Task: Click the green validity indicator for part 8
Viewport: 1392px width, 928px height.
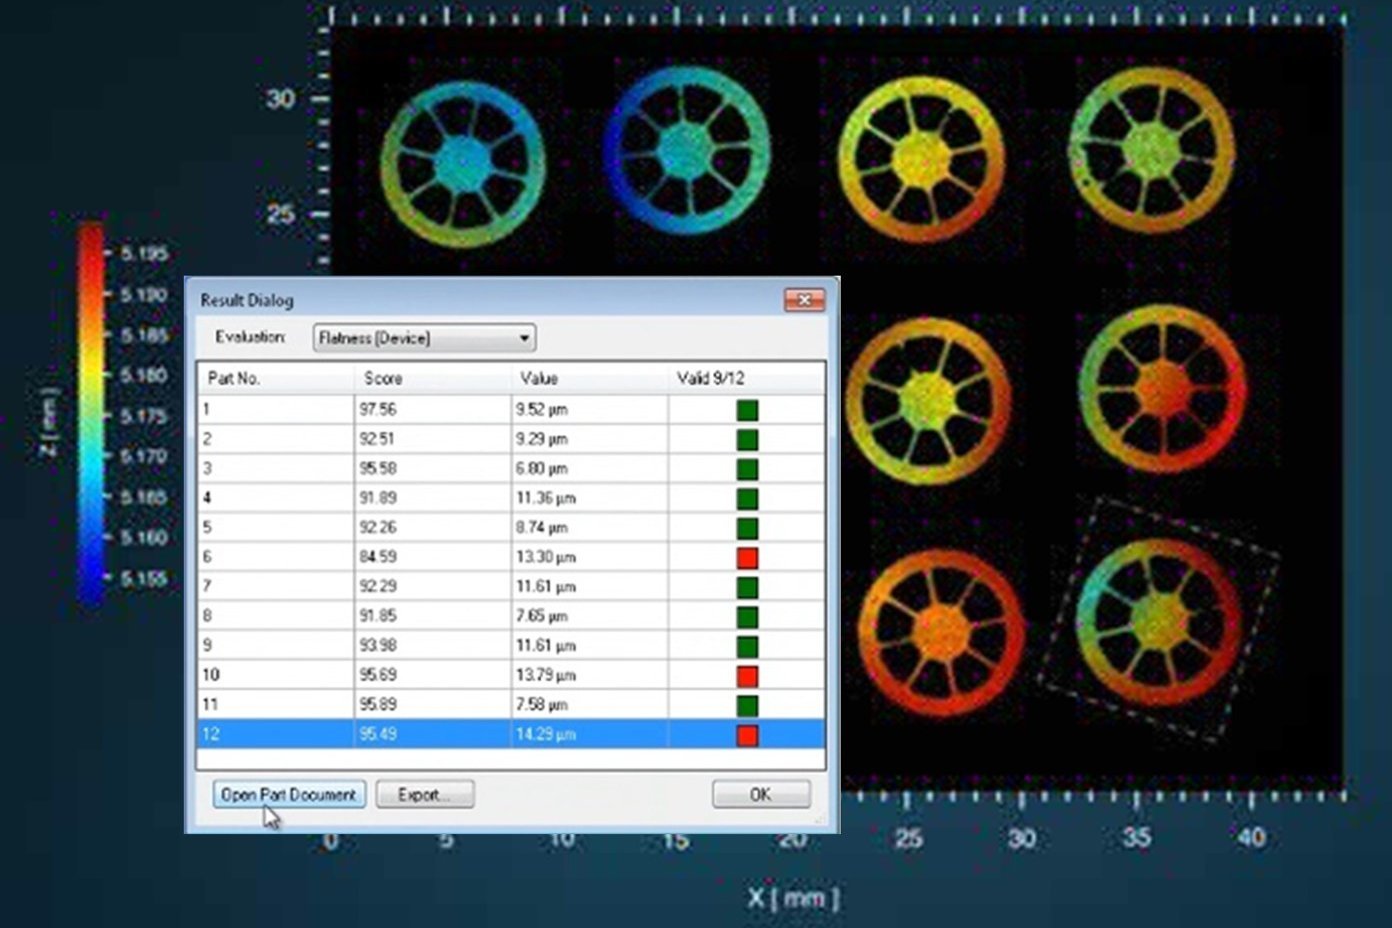Action: click(x=748, y=616)
